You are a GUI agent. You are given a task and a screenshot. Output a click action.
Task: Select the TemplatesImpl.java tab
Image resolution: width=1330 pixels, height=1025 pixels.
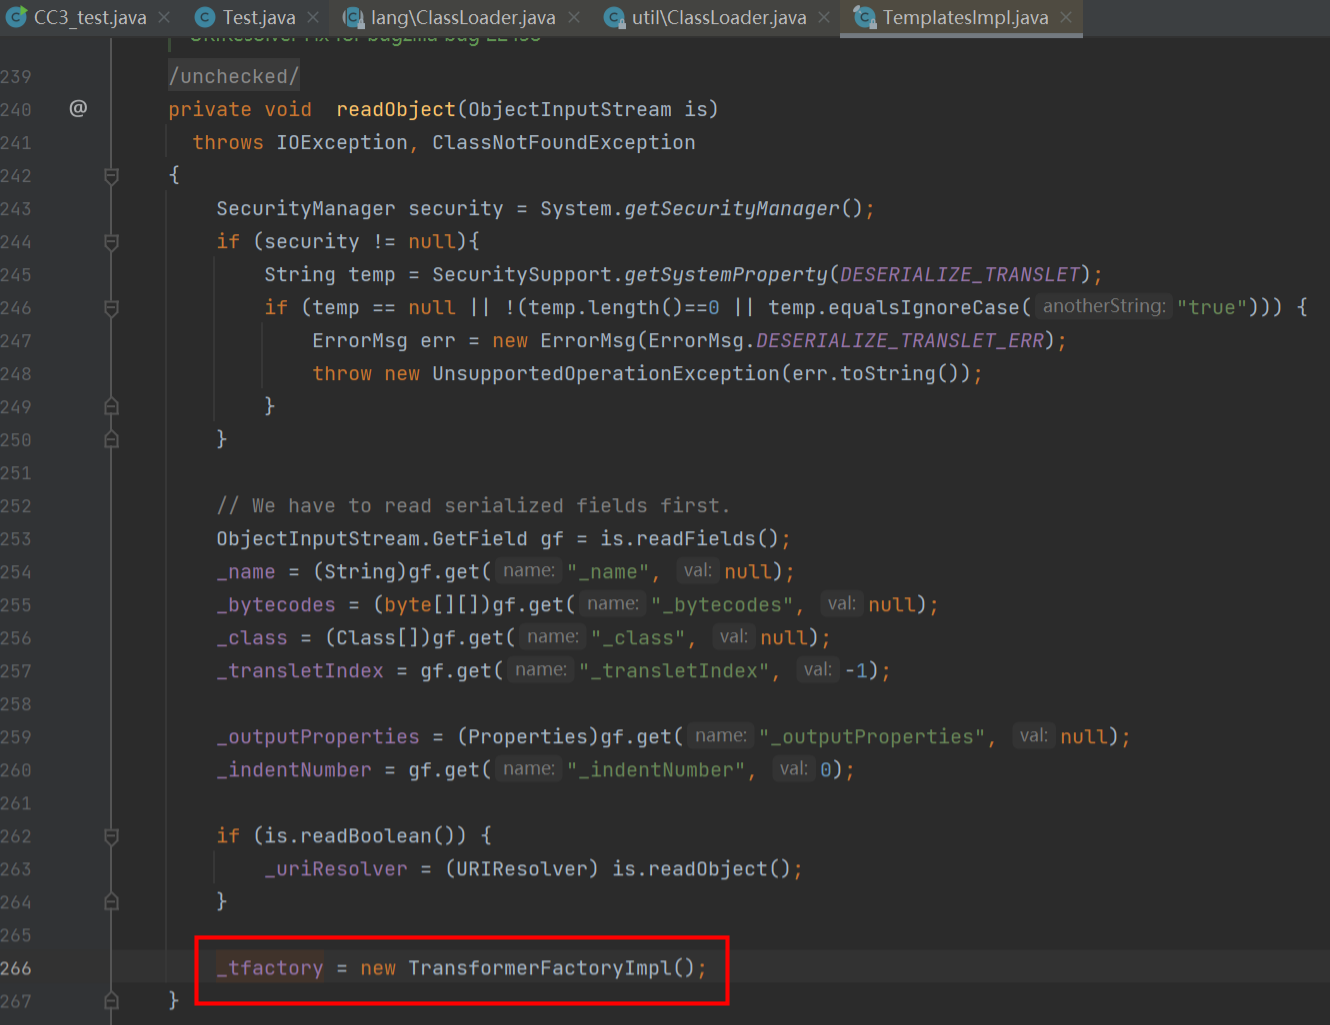[965, 17]
